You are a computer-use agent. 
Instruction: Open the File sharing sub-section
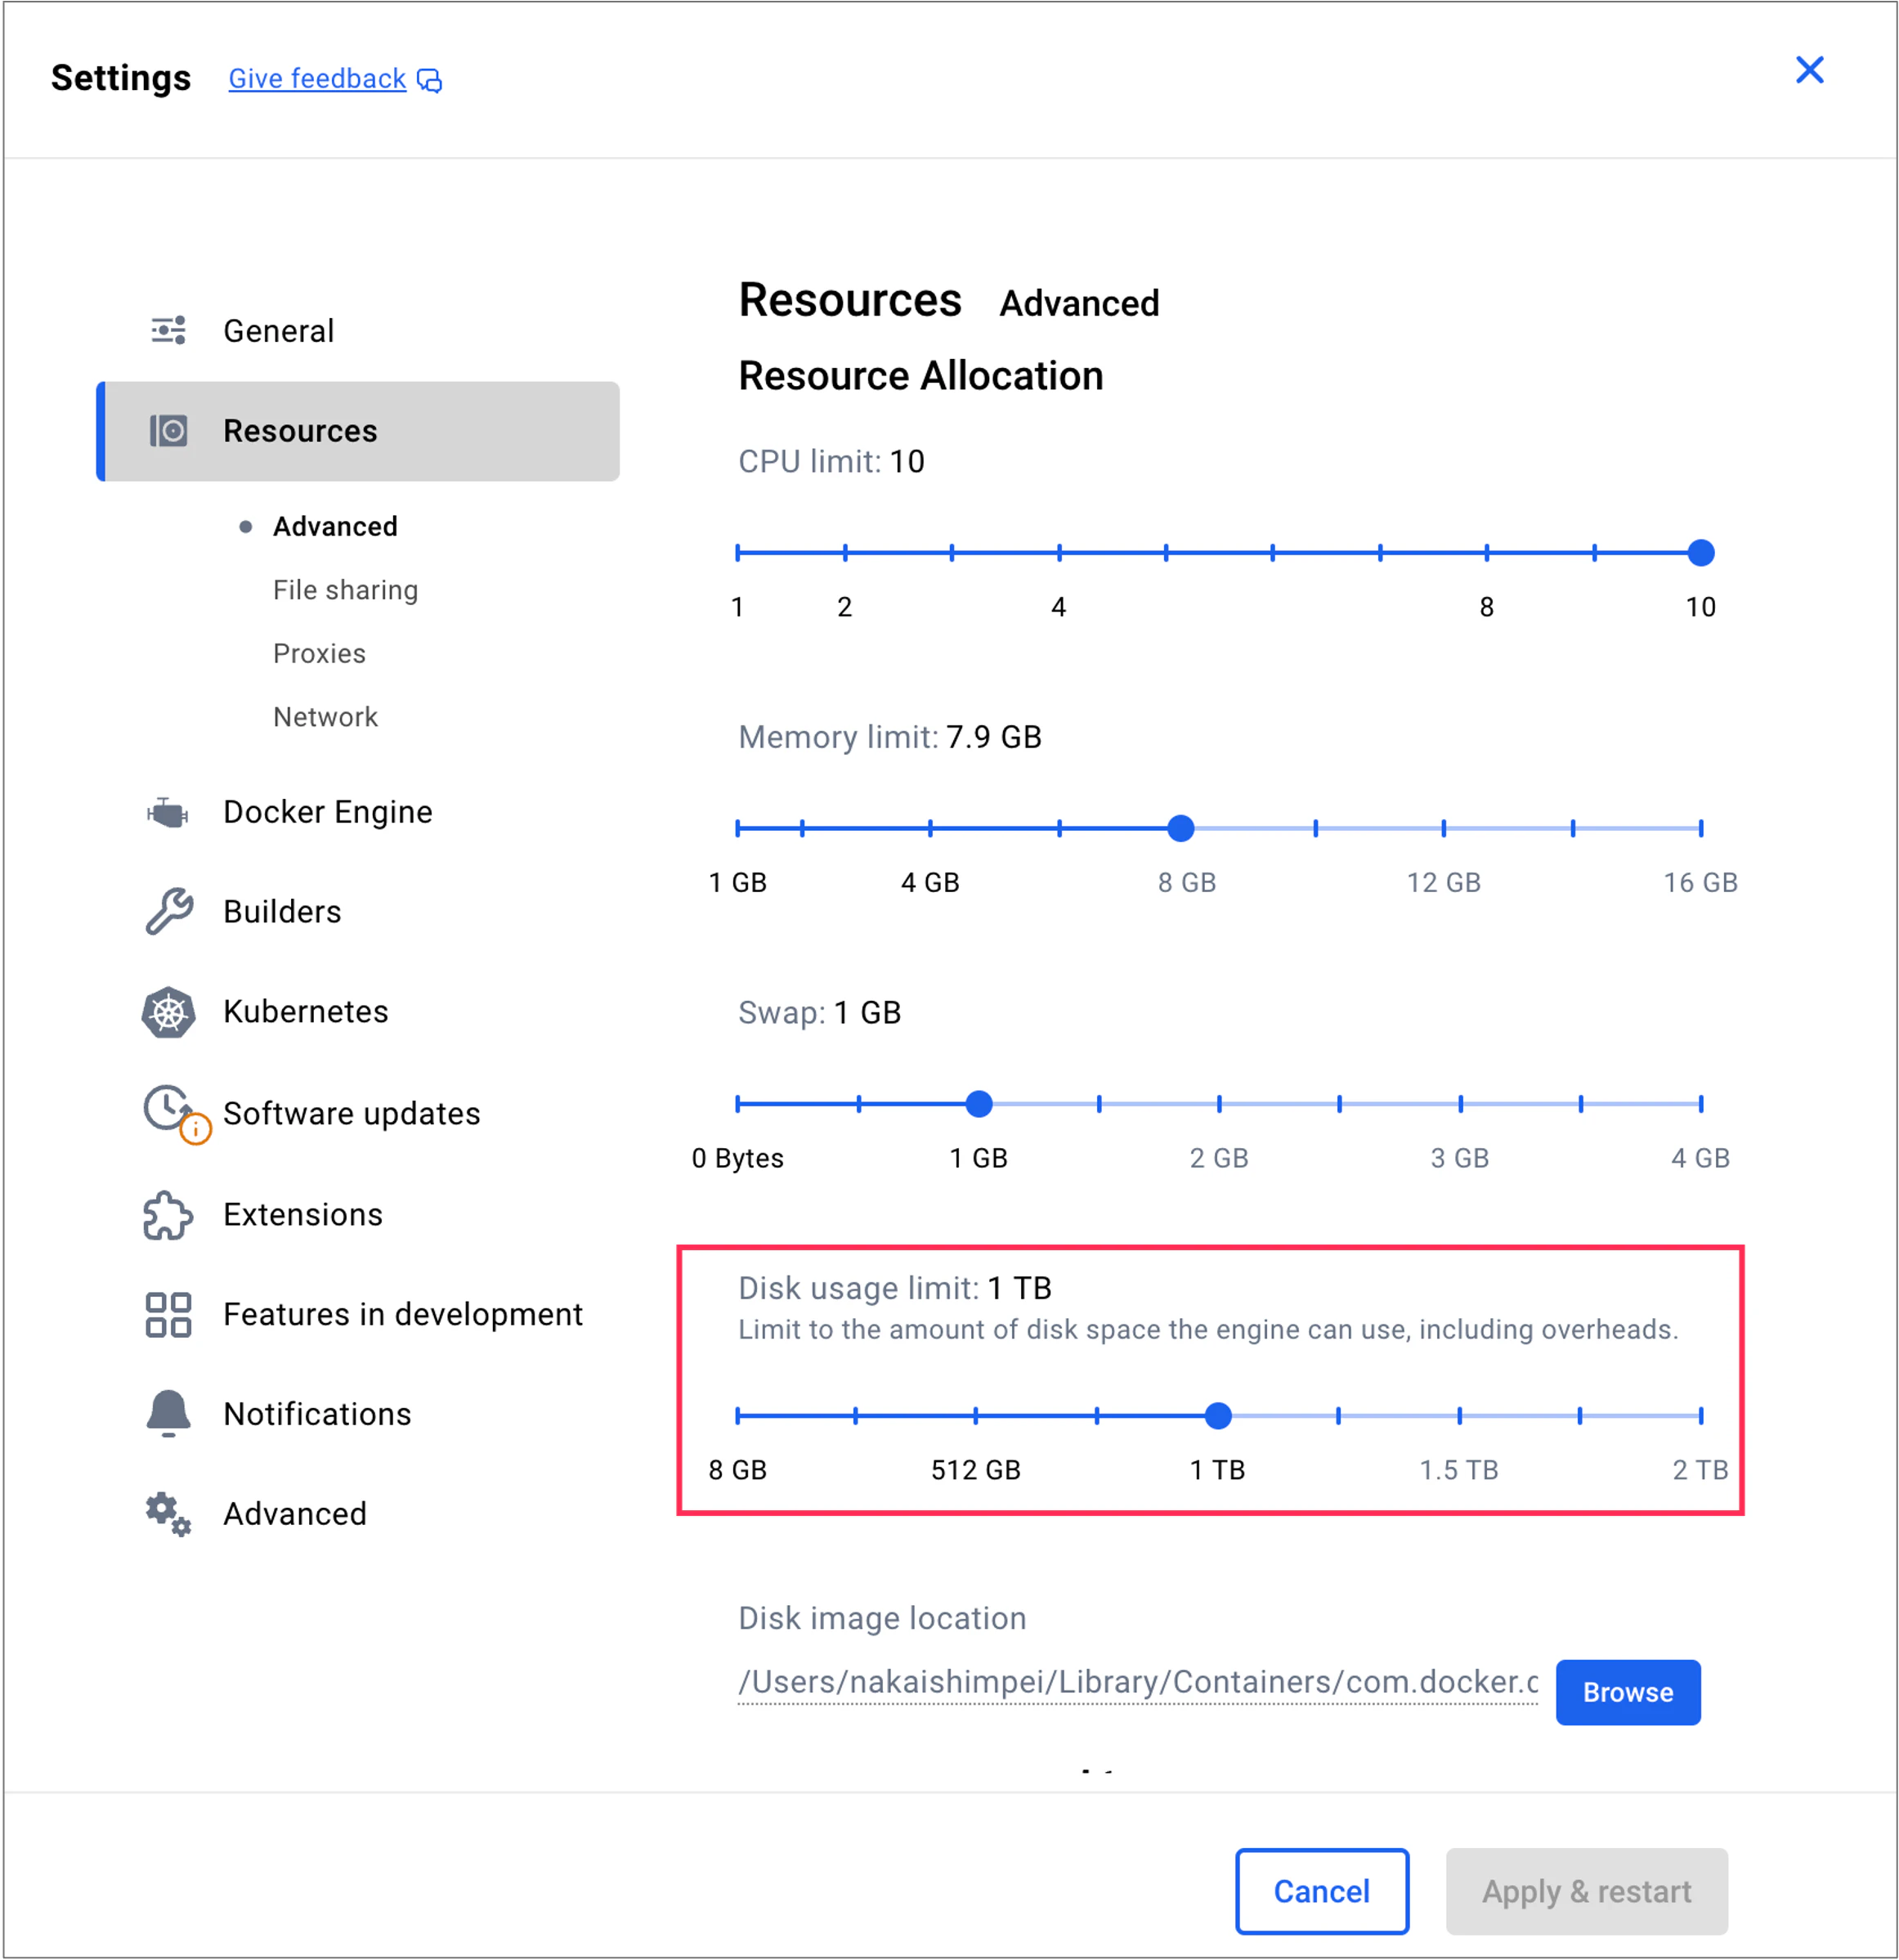345,590
